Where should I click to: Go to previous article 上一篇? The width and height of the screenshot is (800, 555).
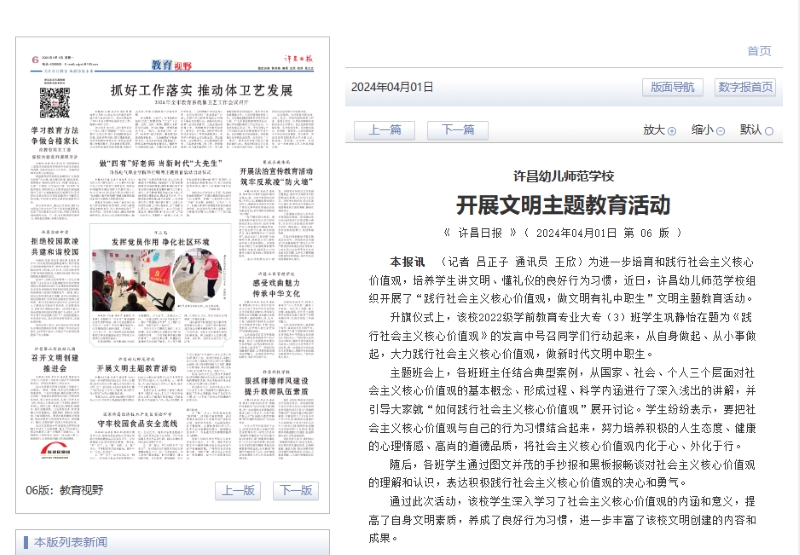click(x=384, y=130)
